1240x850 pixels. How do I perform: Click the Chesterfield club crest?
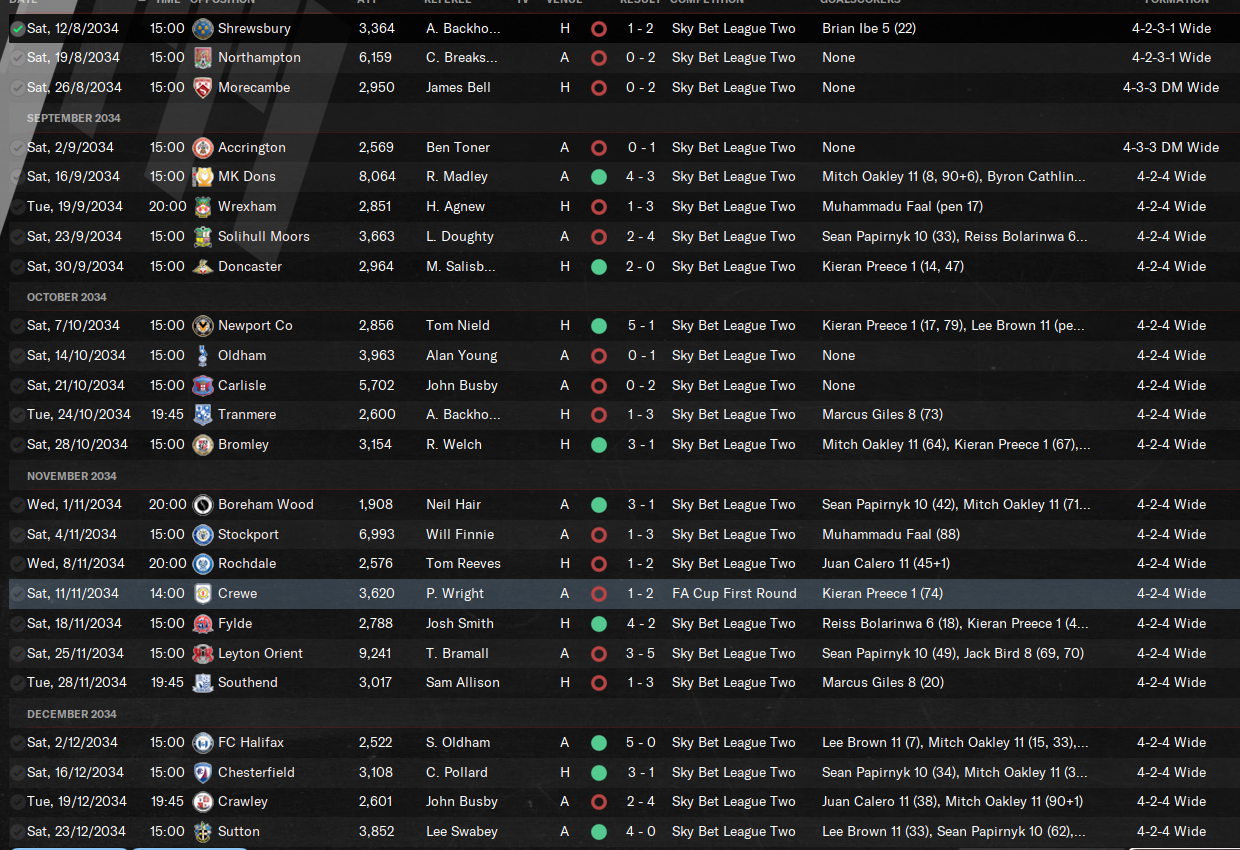[x=203, y=772]
